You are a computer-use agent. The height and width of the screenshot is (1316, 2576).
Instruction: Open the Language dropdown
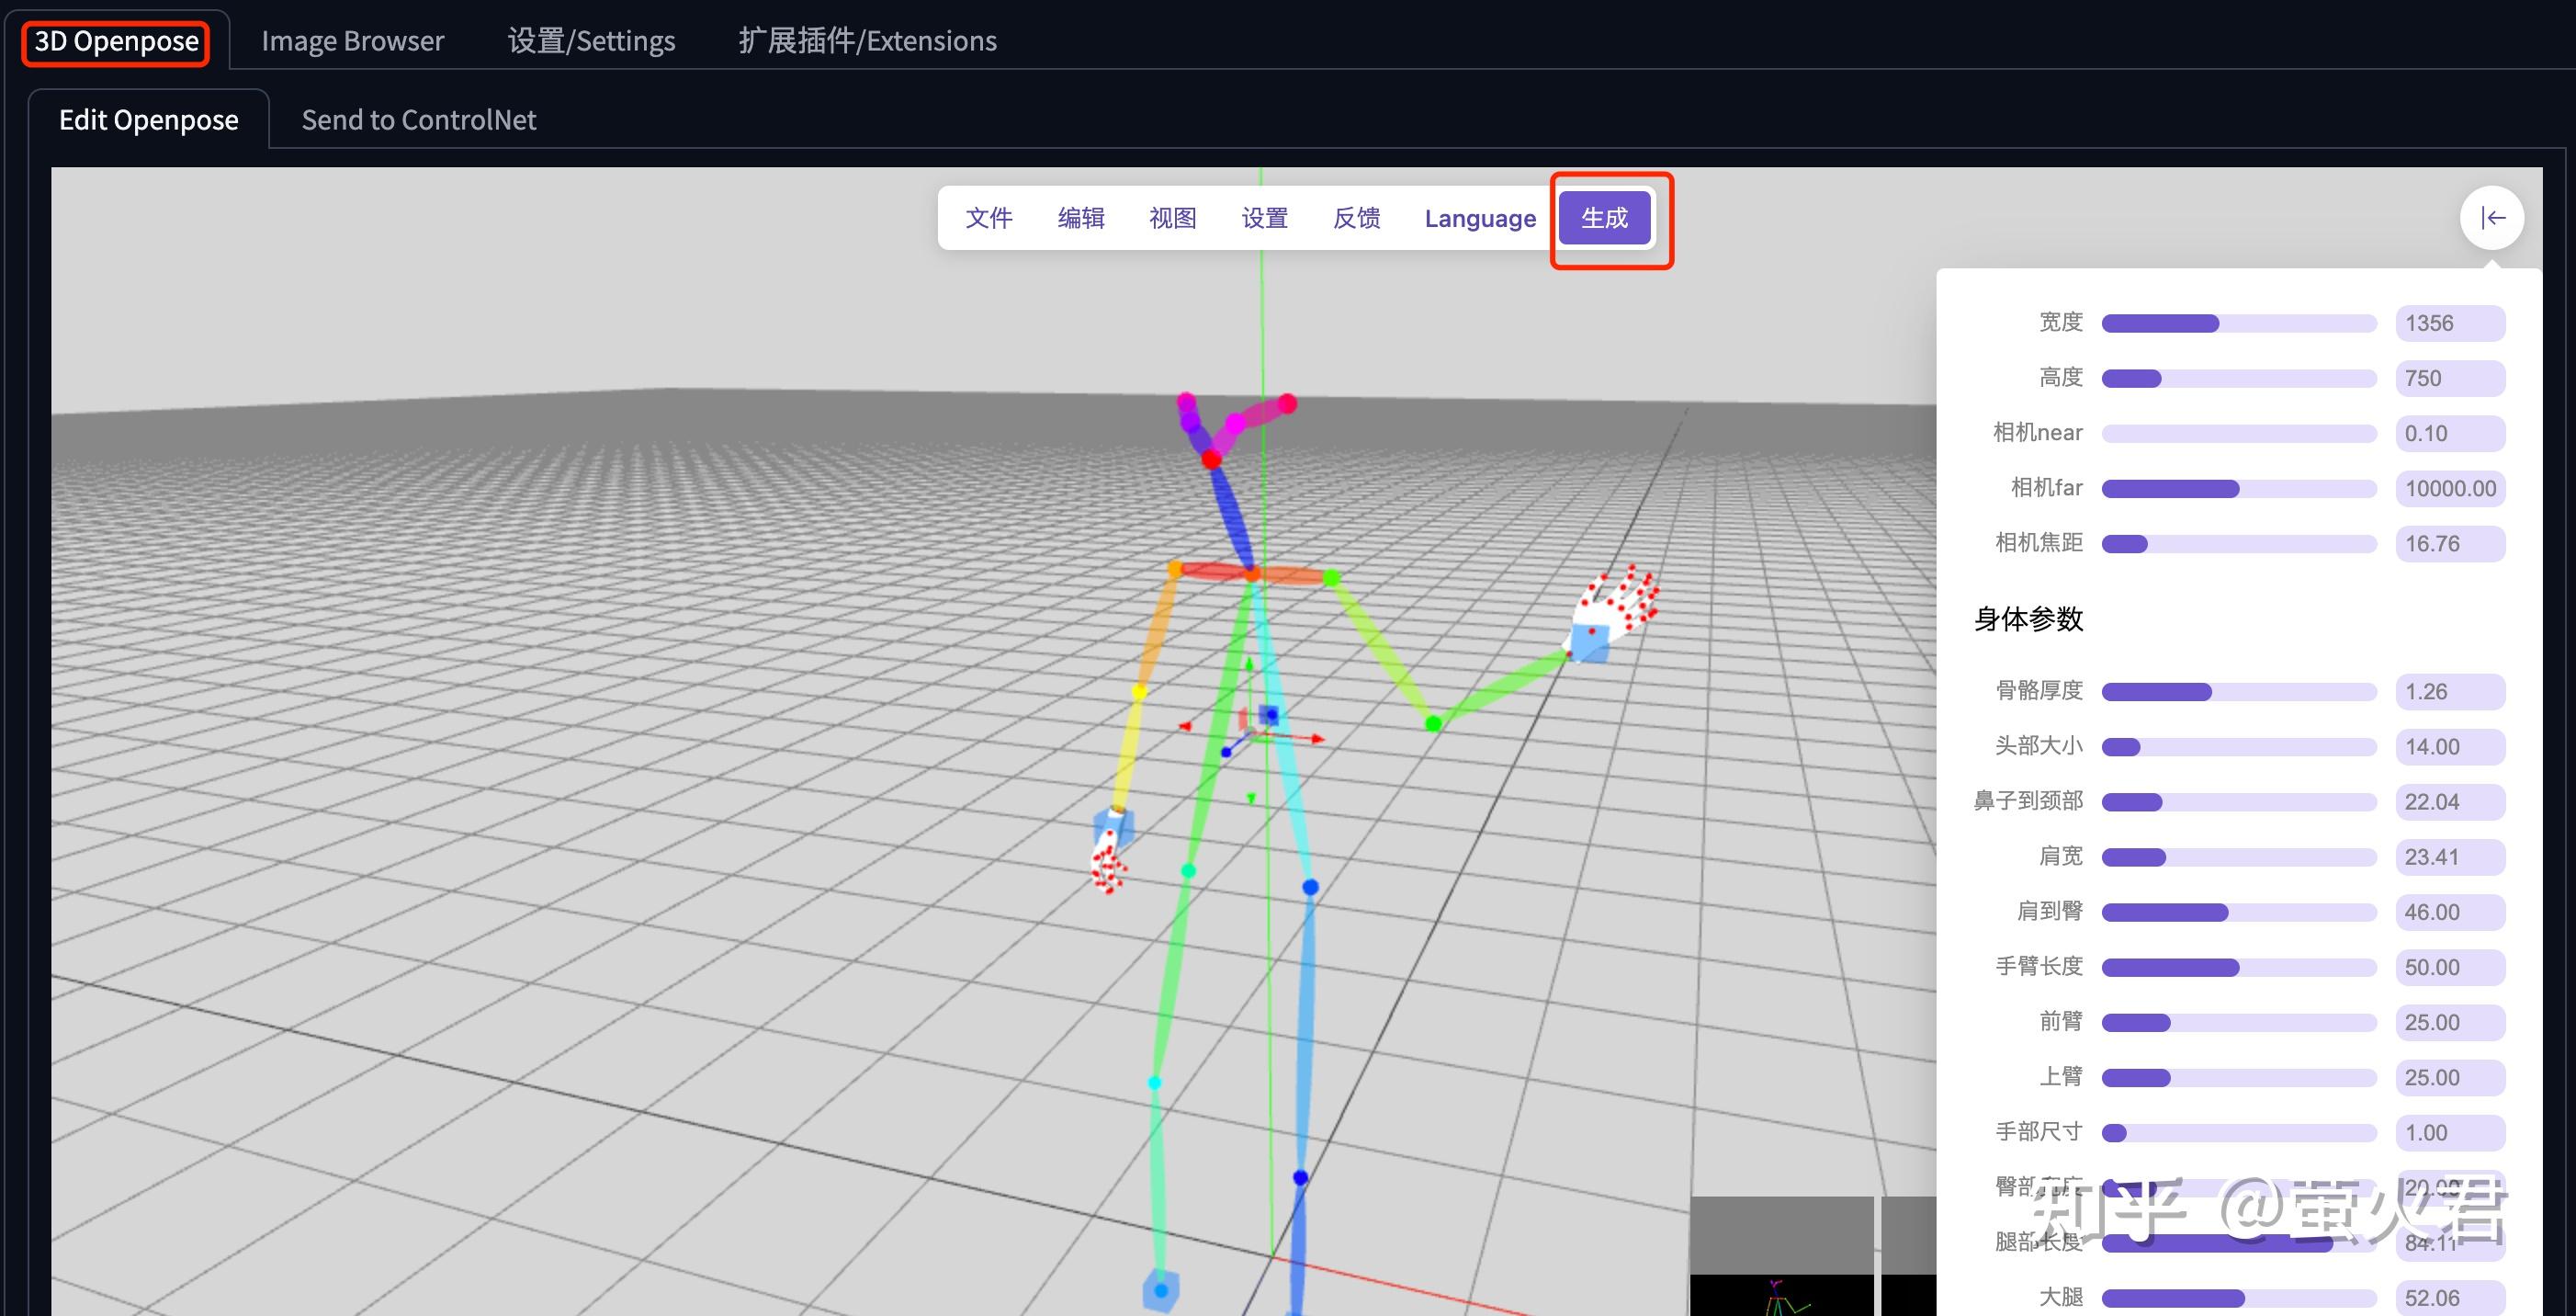tap(1480, 218)
